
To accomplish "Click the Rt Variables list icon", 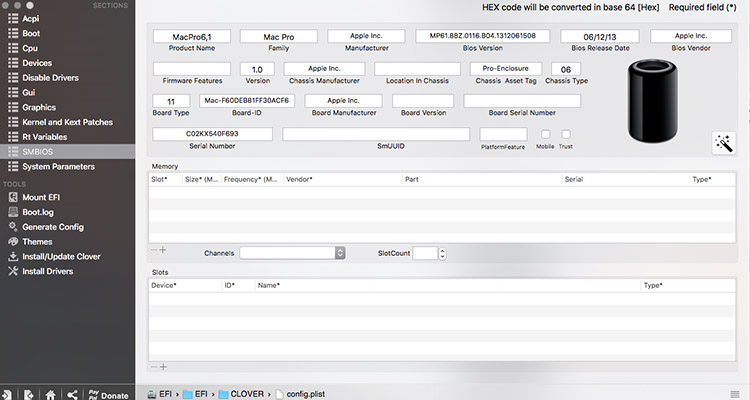I will (13, 137).
